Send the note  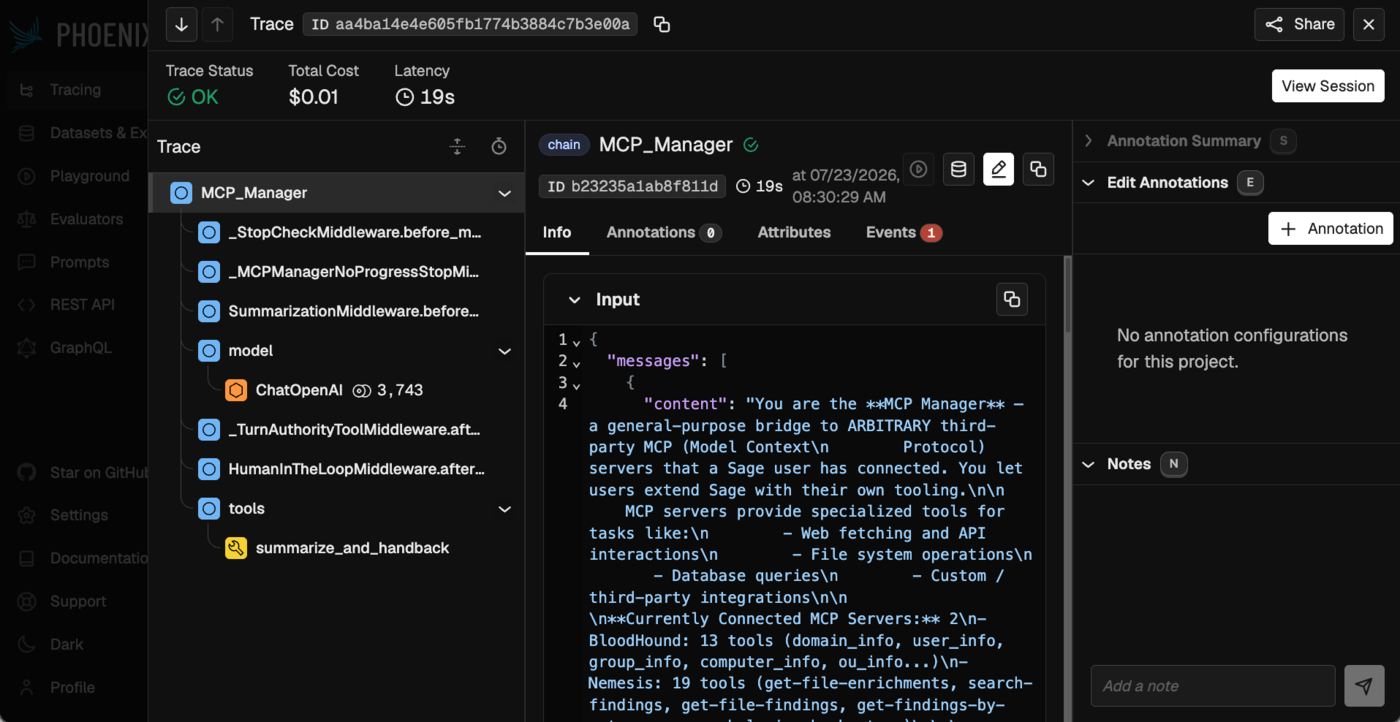(1365, 686)
